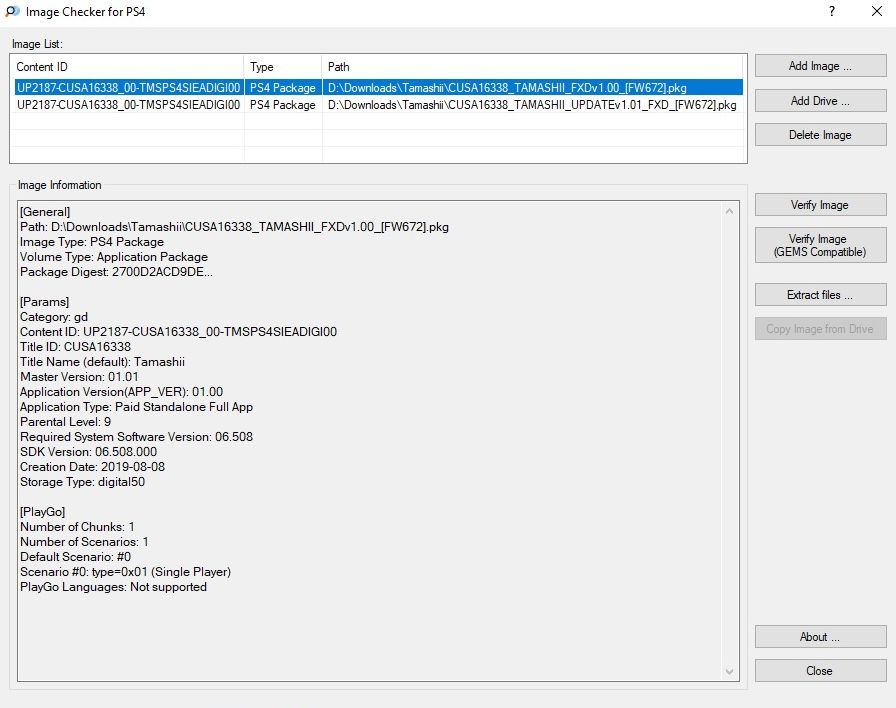Close the Image Checker window
The width and height of the screenshot is (896, 708).
(x=877, y=11)
